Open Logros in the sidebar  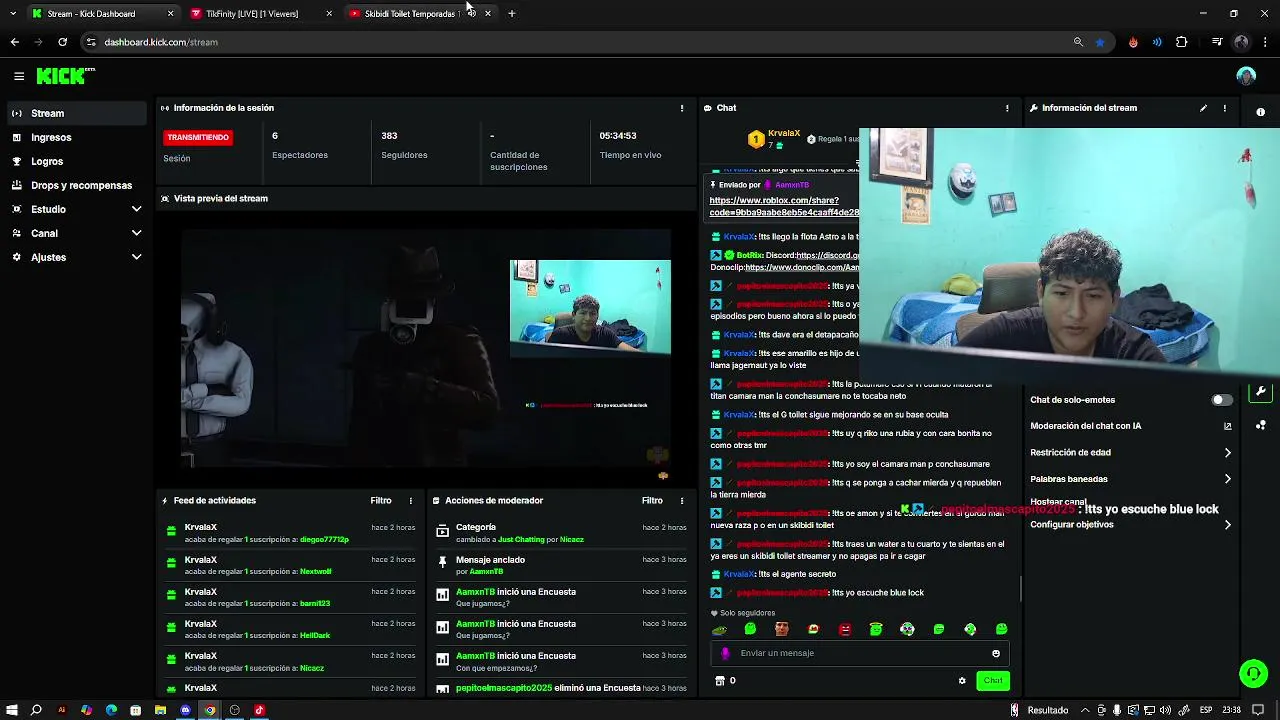coord(76,161)
